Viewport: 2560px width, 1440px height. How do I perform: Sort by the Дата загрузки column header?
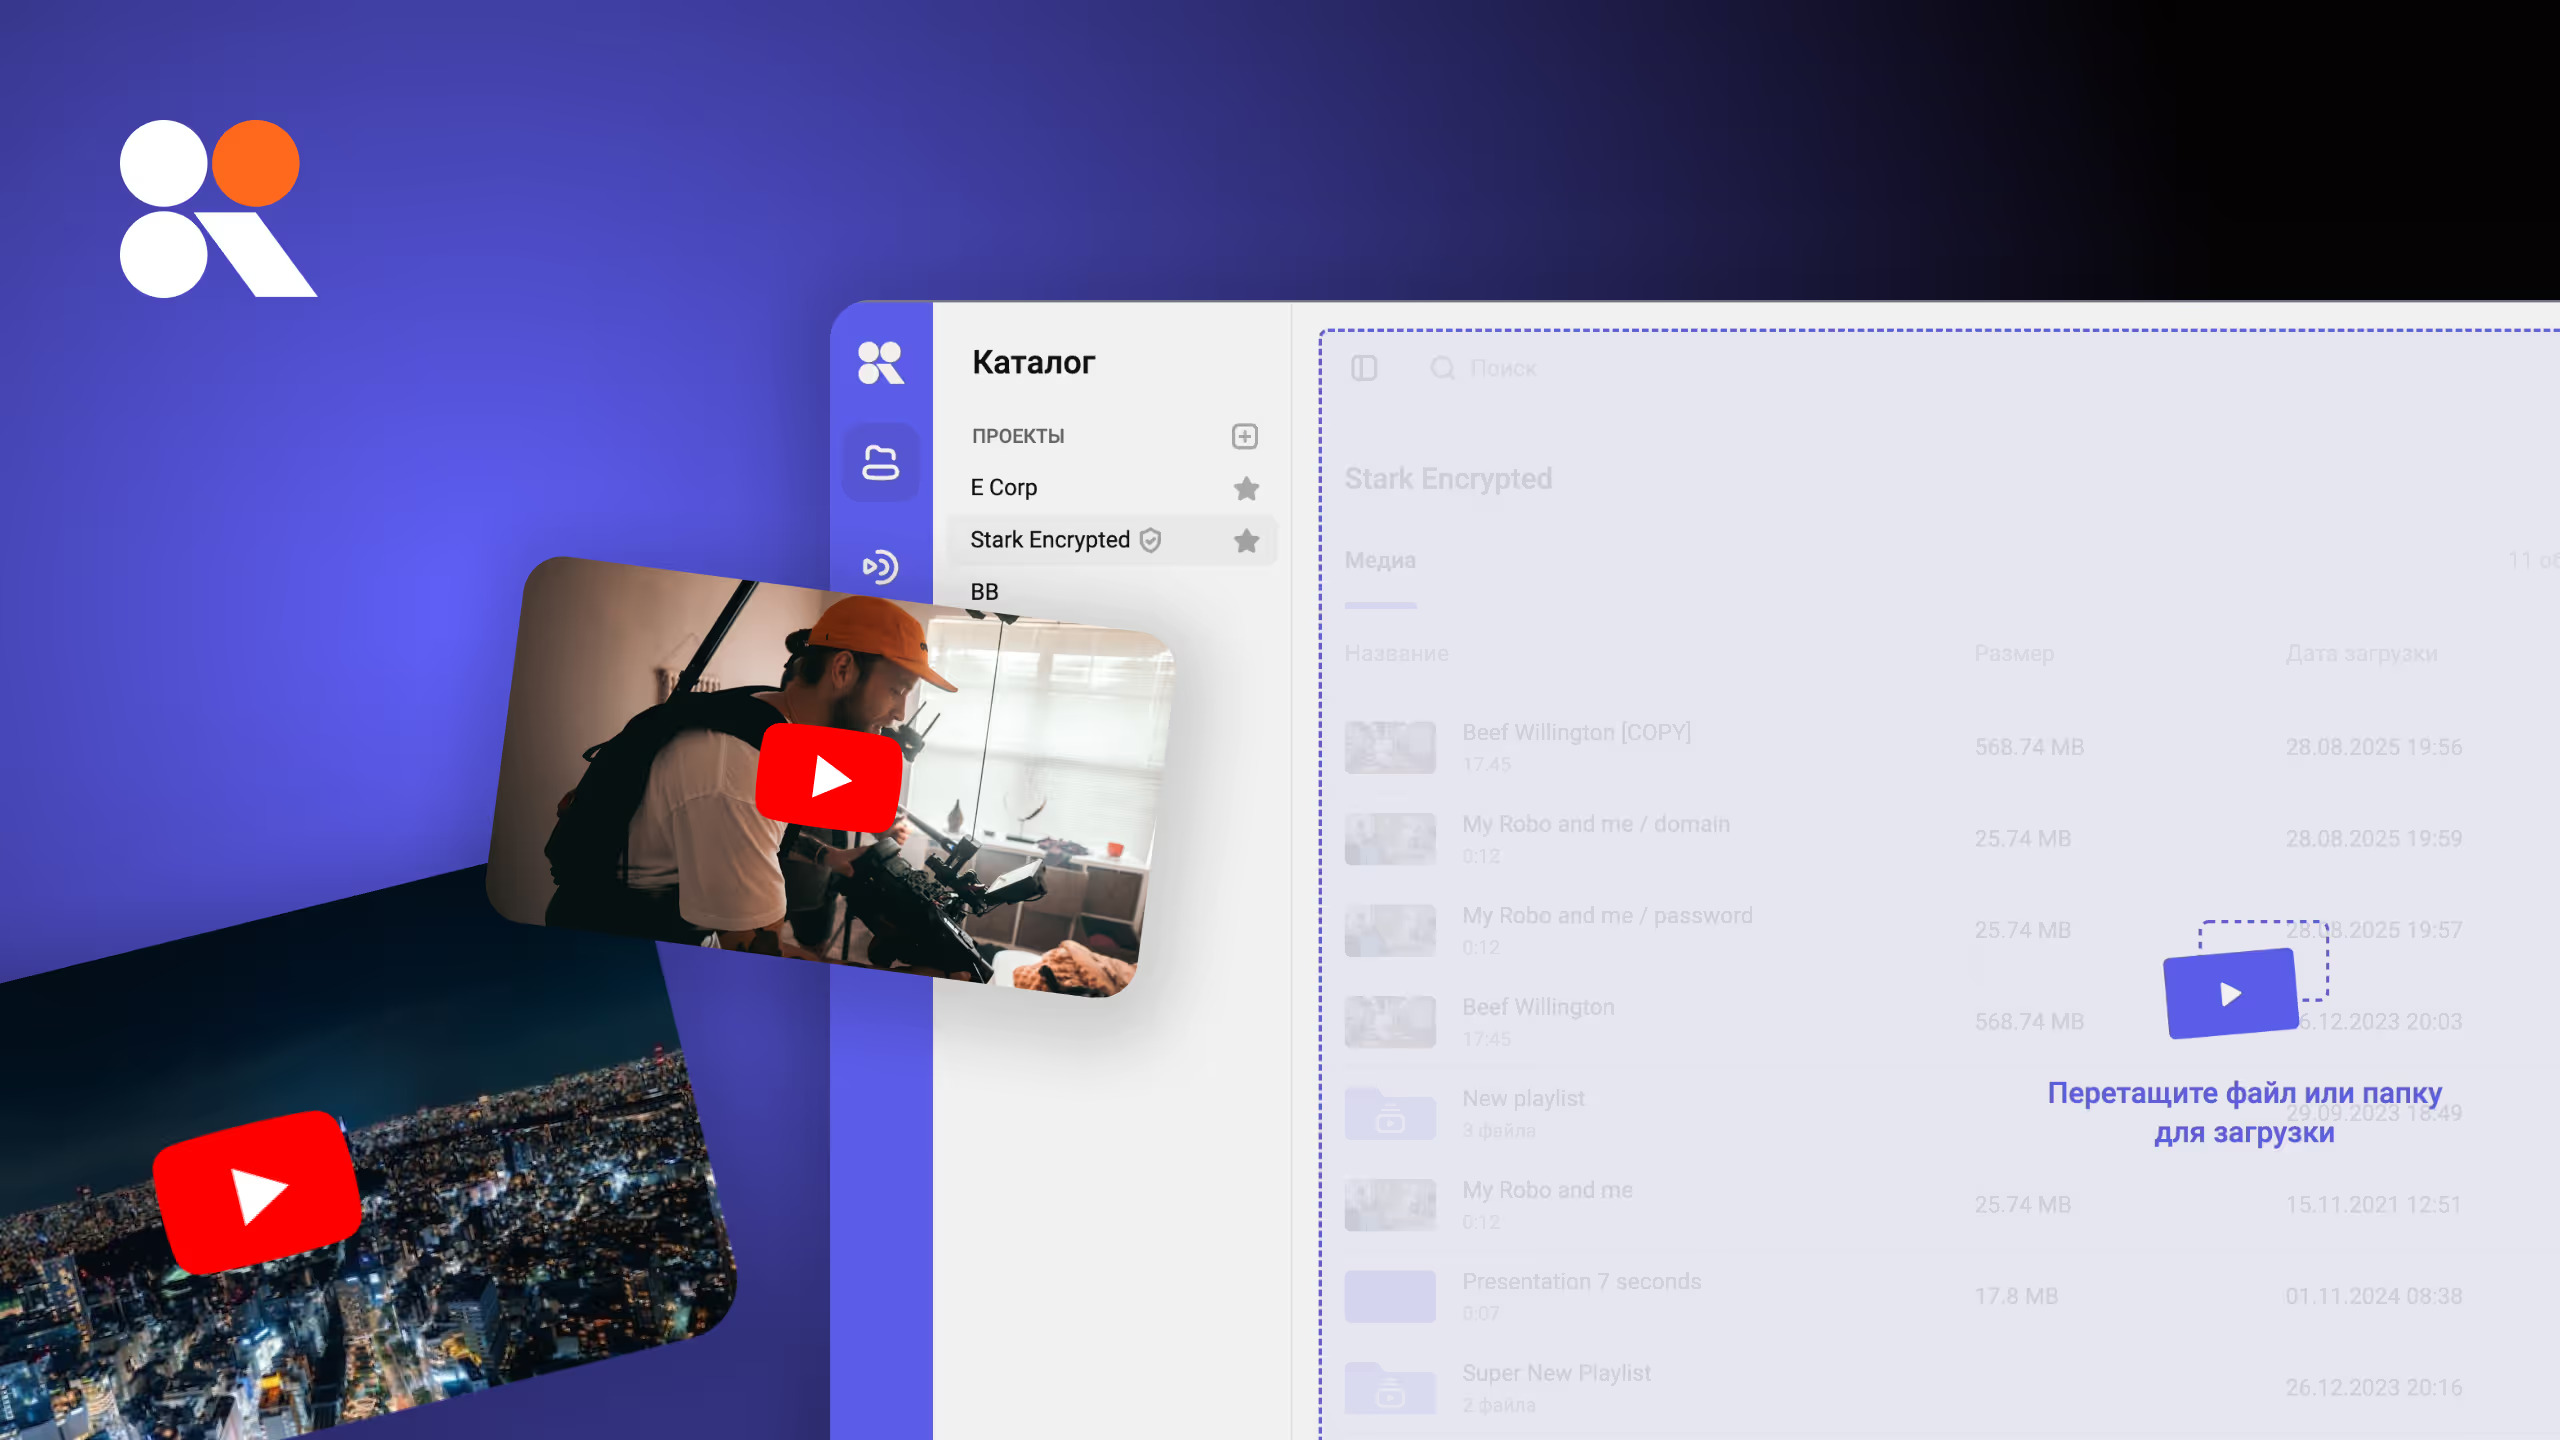click(x=2361, y=653)
